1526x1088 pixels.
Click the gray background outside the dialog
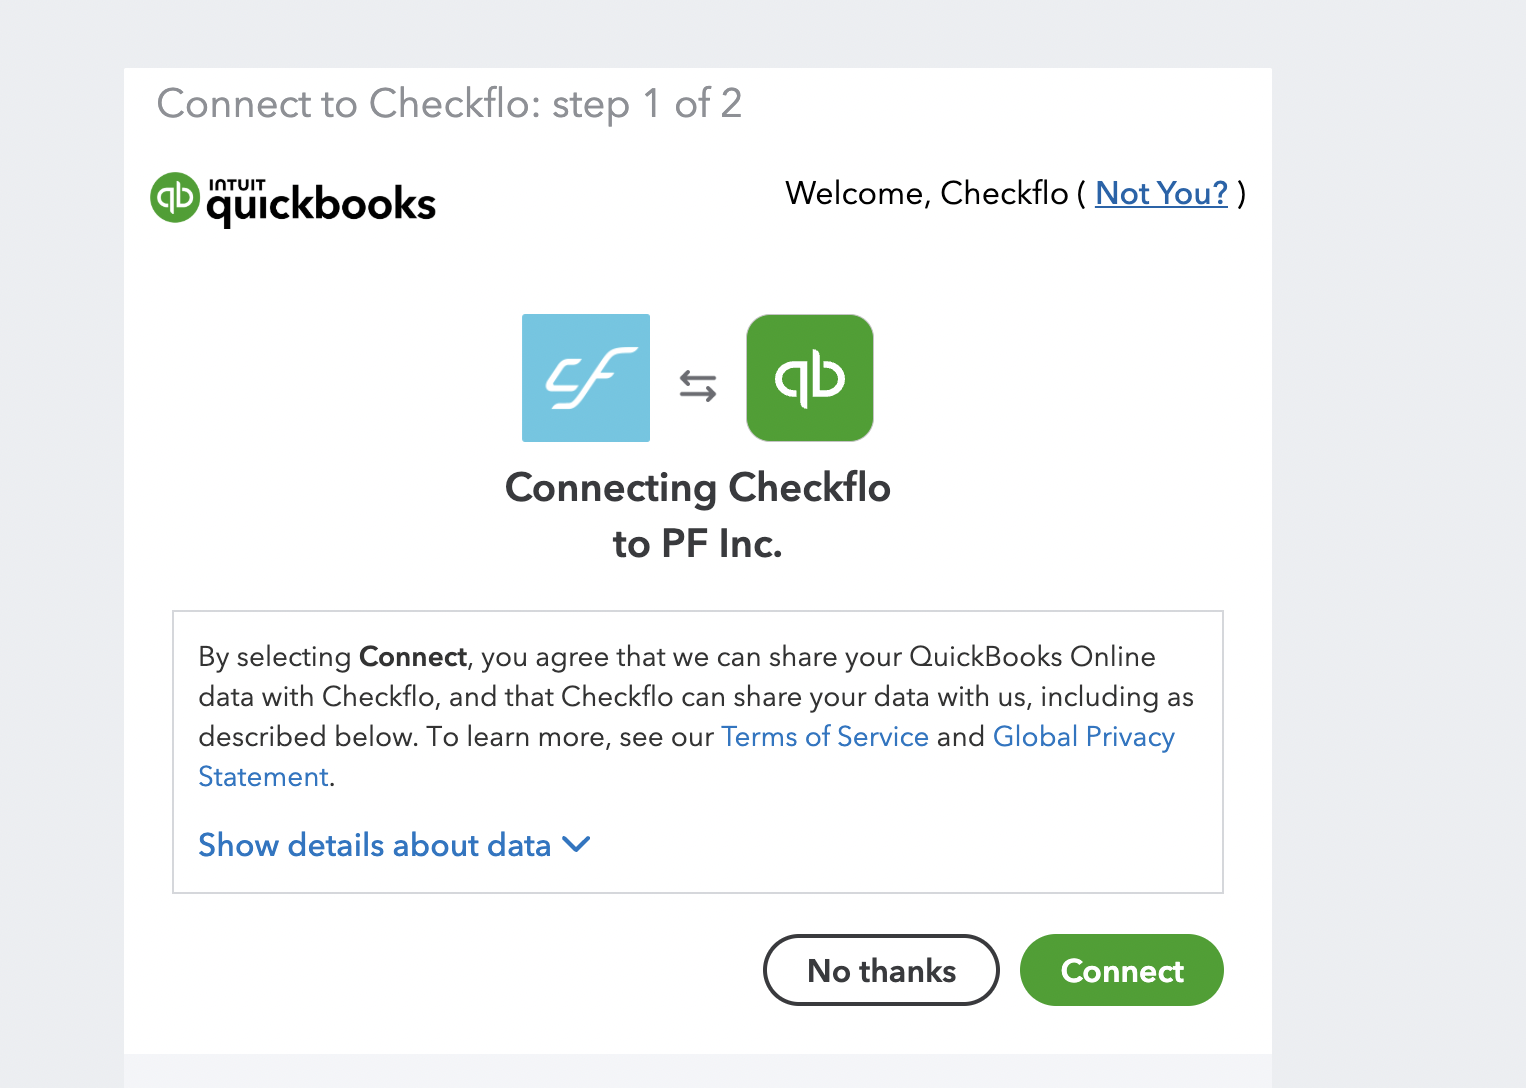tap(1400, 500)
